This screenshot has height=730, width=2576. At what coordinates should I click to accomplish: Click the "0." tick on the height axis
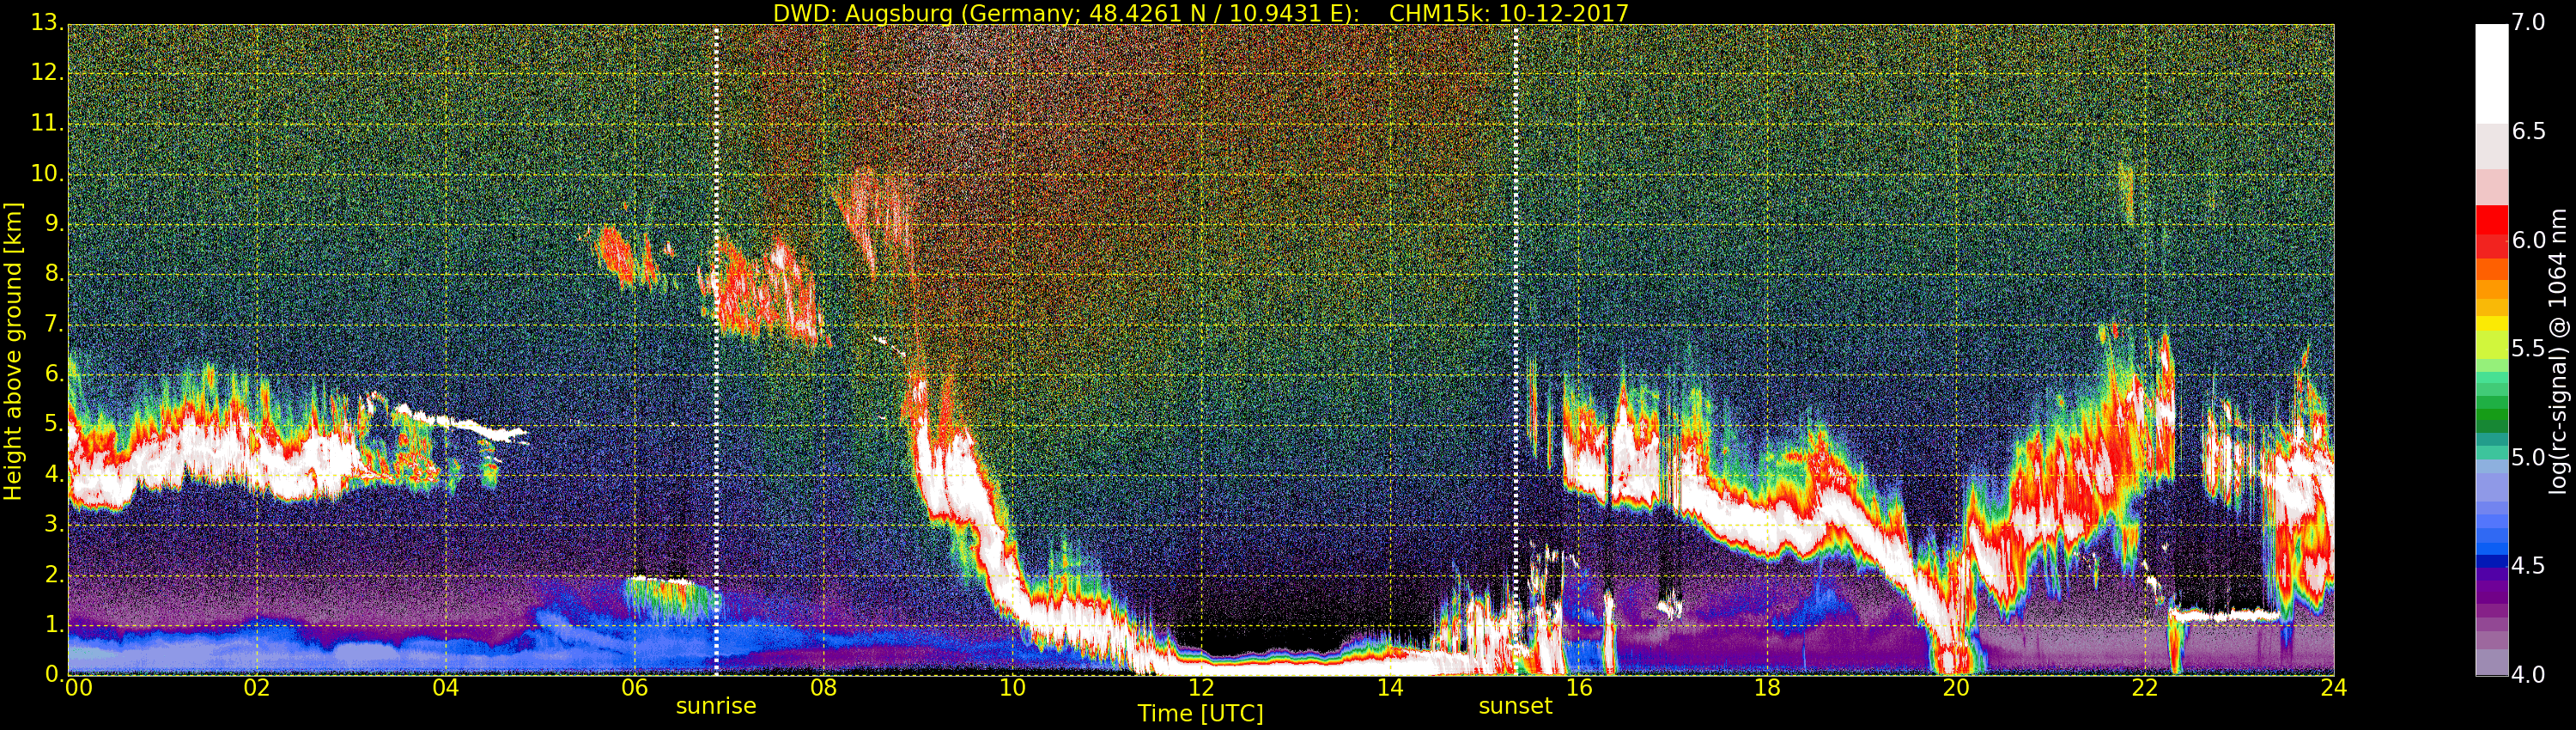pos(54,674)
